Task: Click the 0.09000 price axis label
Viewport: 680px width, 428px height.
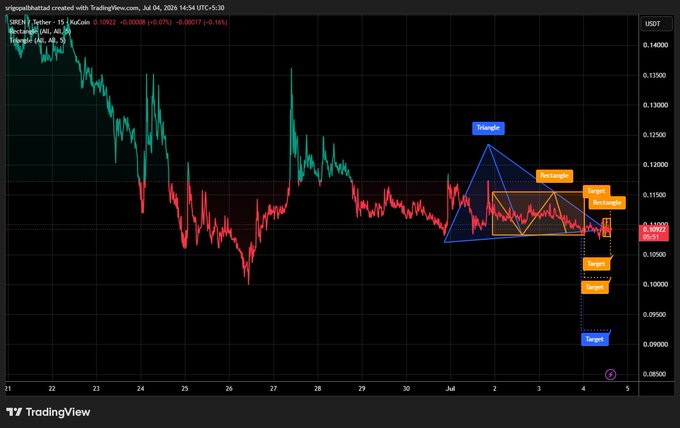Action: click(x=655, y=344)
